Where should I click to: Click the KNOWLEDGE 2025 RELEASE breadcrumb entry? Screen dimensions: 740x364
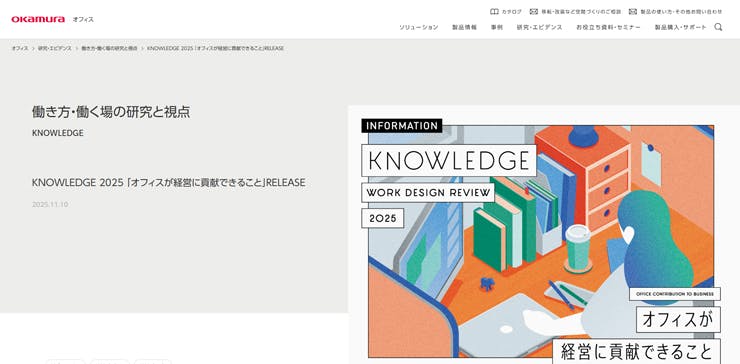pyautogui.click(x=215, y=48)
